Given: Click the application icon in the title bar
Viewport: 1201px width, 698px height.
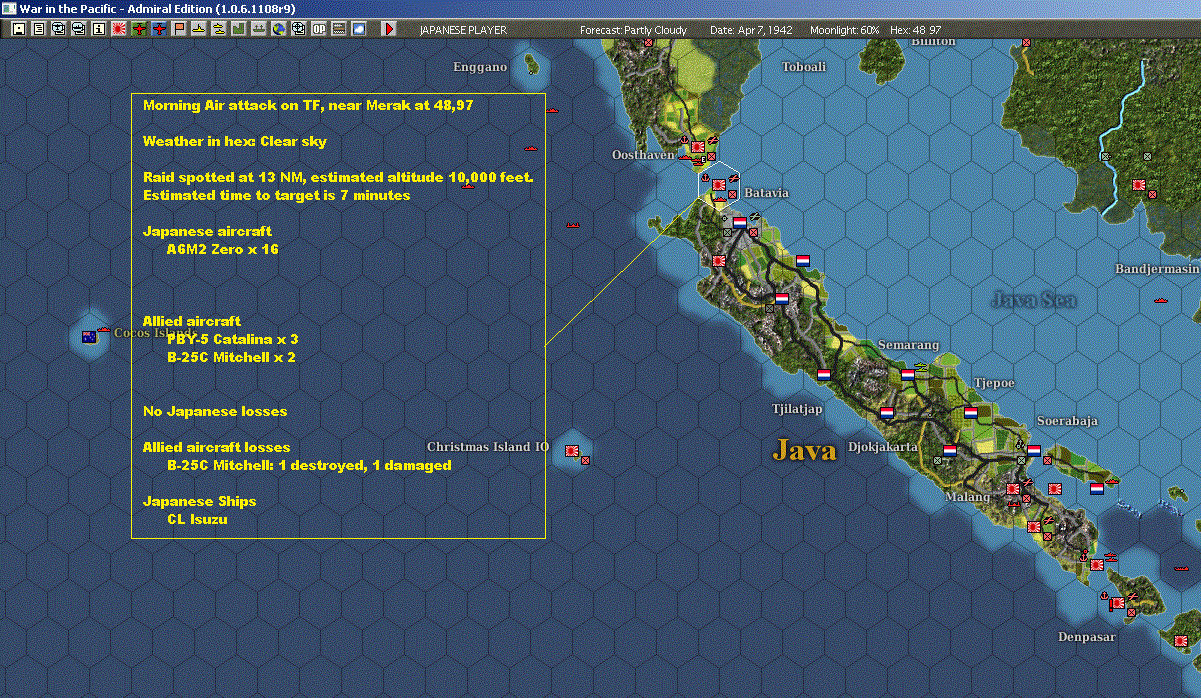Looking at the screenshot, I should (x=9, y=8).
